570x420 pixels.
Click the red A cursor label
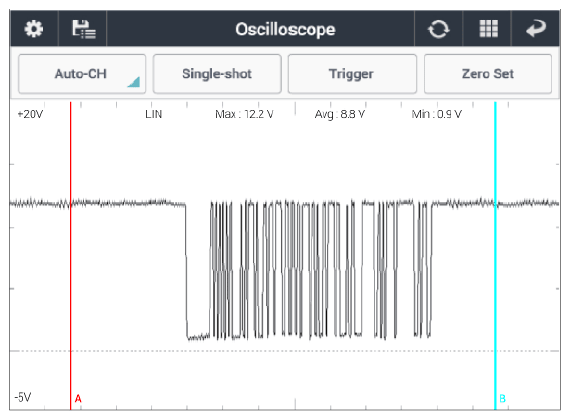pyautogui.click(x=78, y=399)
